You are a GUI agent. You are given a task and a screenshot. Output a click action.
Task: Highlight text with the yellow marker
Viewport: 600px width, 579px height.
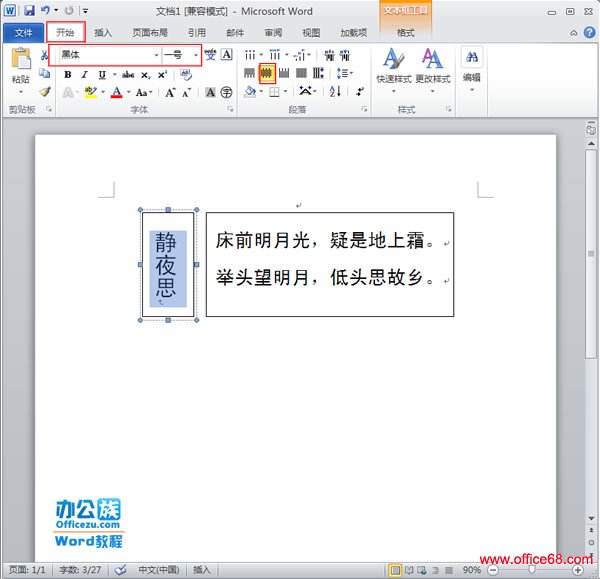click(x=91, y=92)
